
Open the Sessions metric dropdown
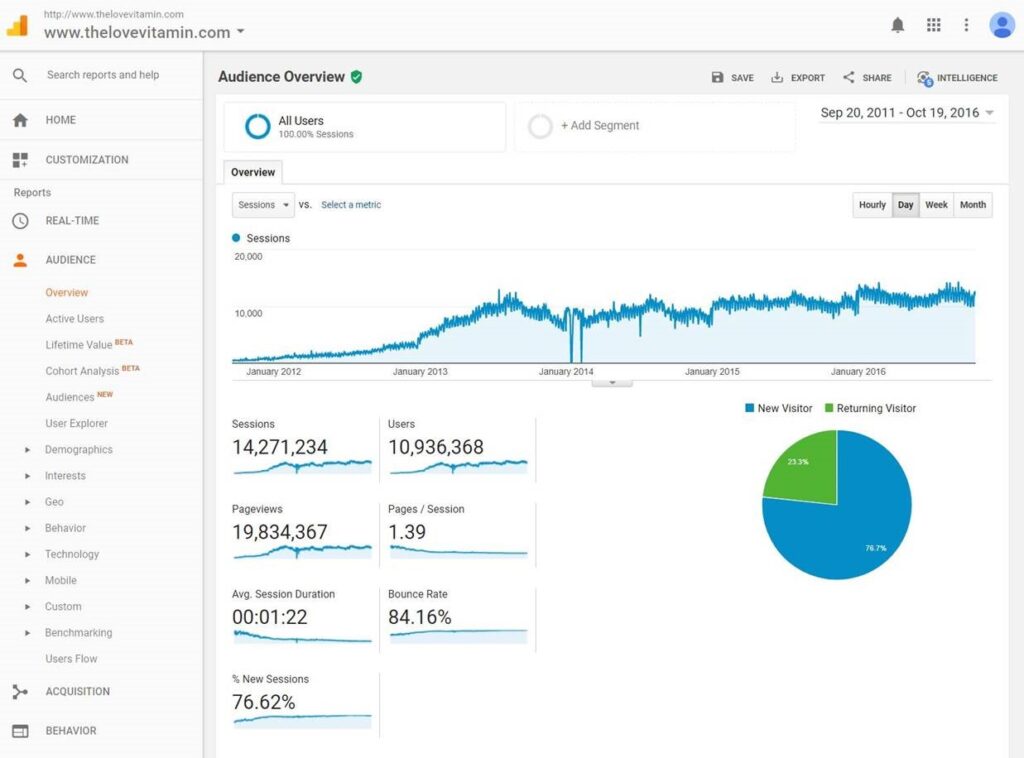tap(263, 205)
